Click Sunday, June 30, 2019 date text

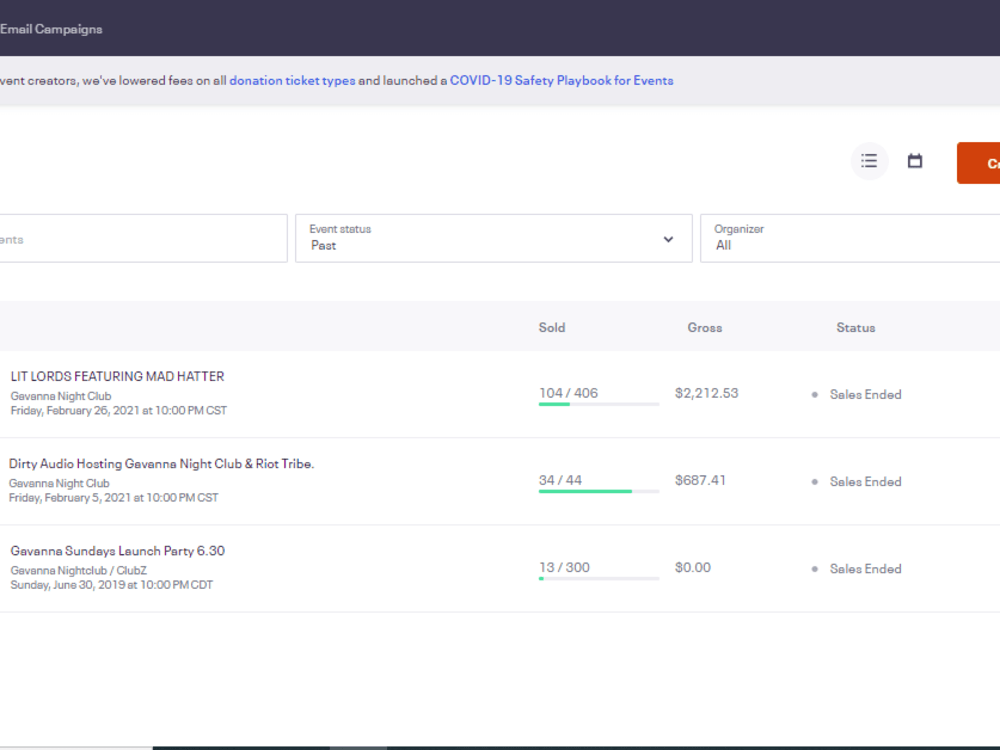(x=112, y=585)
